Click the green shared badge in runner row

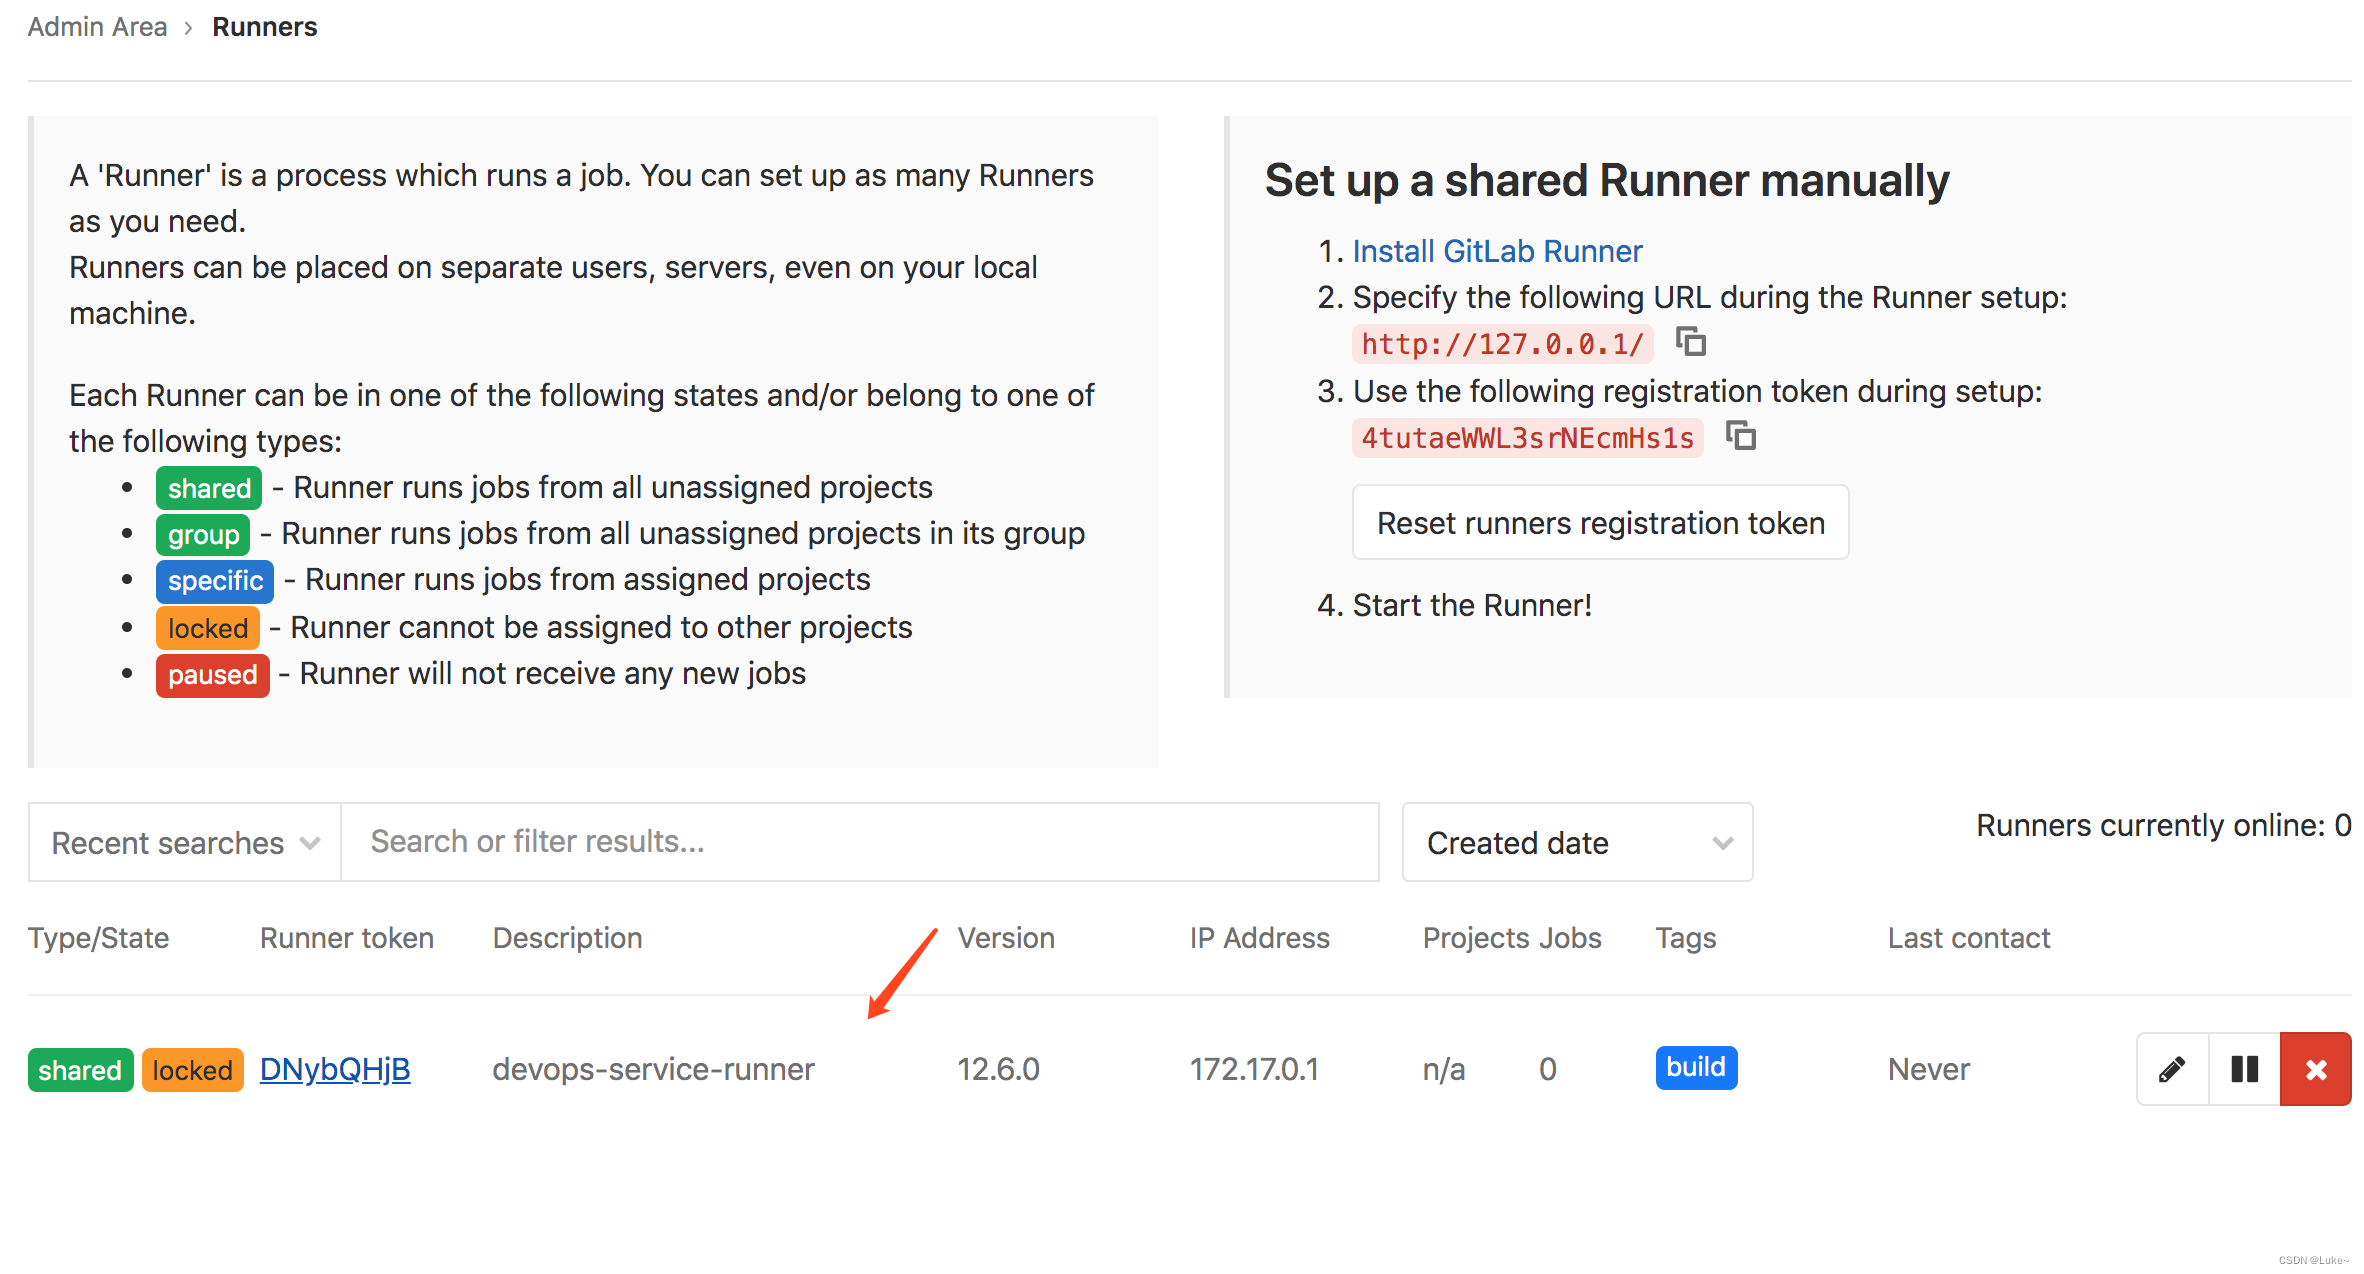click(80, 1070)
